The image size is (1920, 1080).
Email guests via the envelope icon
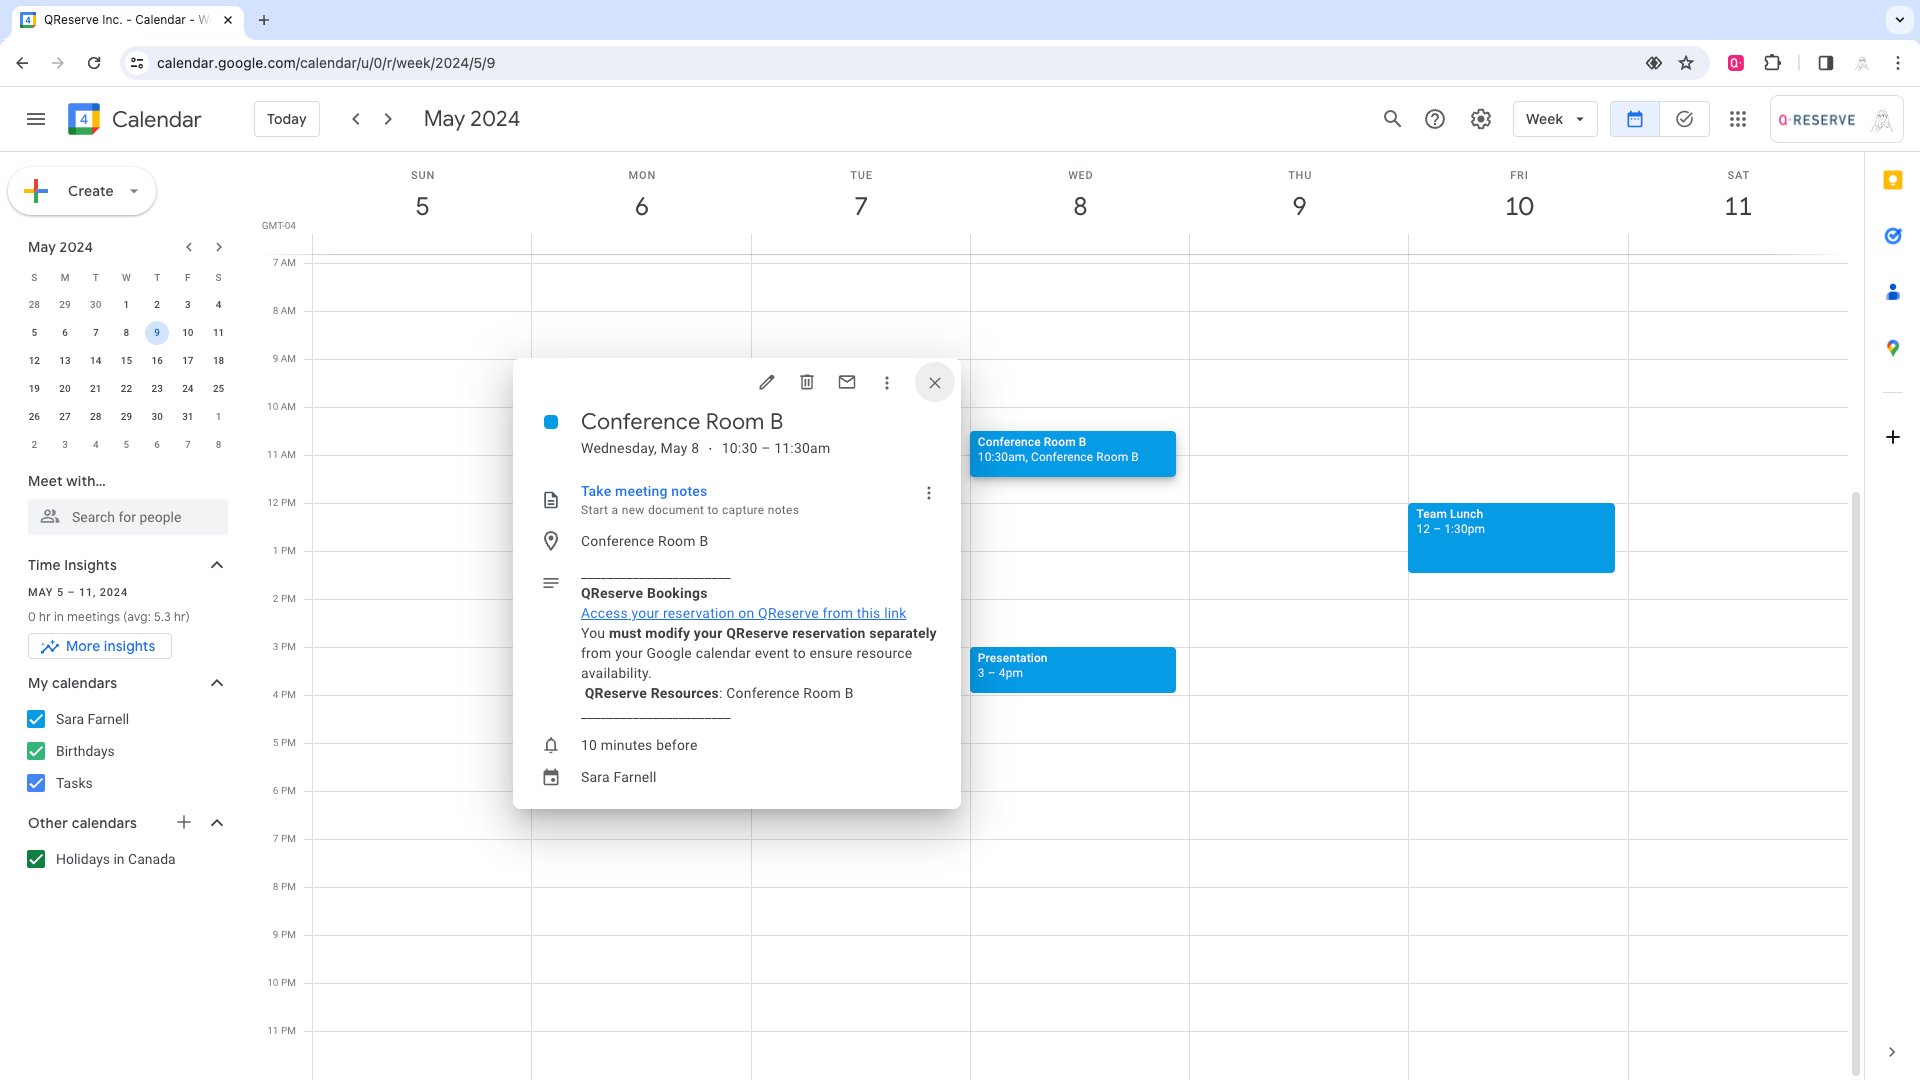(847, 382)
